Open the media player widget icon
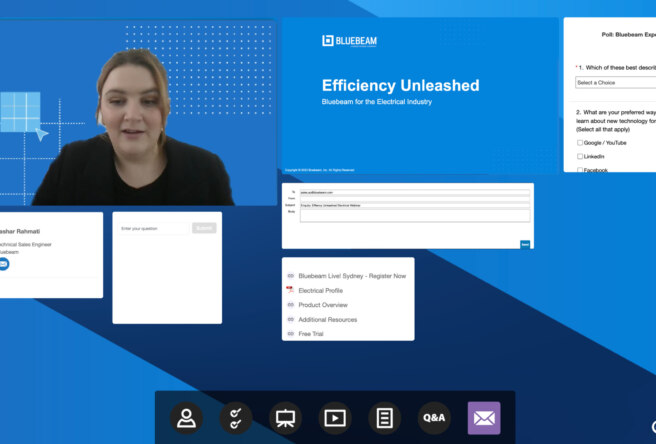The height and width of the screenshot is (444, 656). coord(335,418)
